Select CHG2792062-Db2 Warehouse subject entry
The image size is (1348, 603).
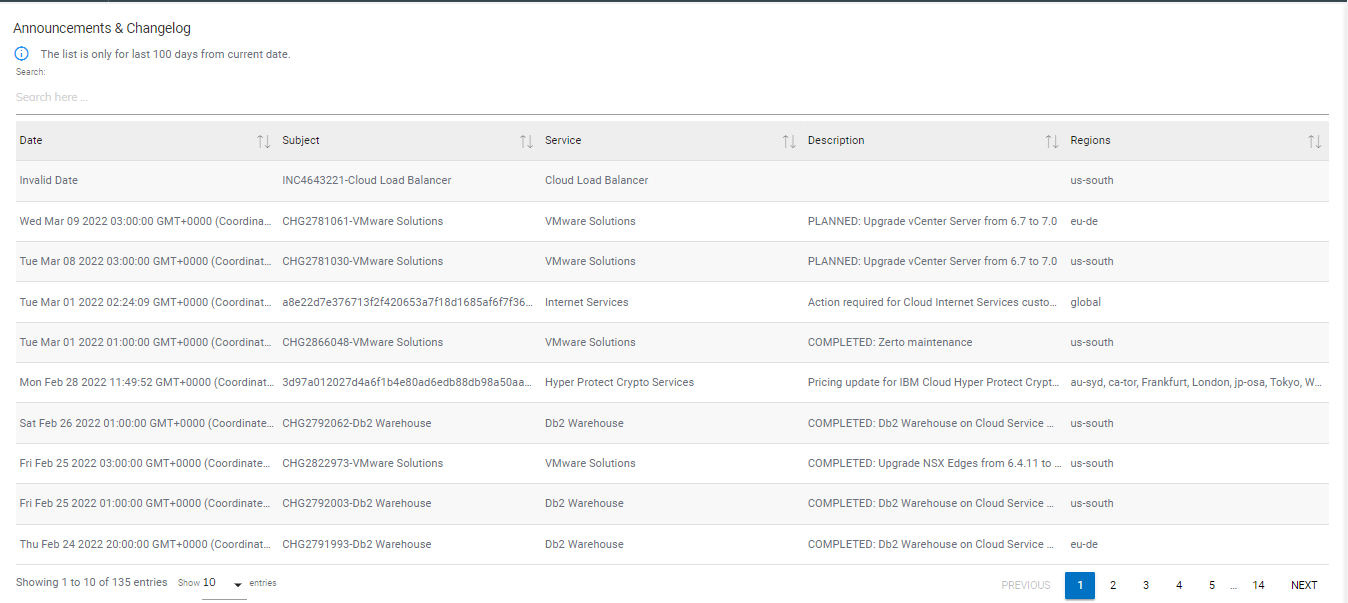coord(357,424)
